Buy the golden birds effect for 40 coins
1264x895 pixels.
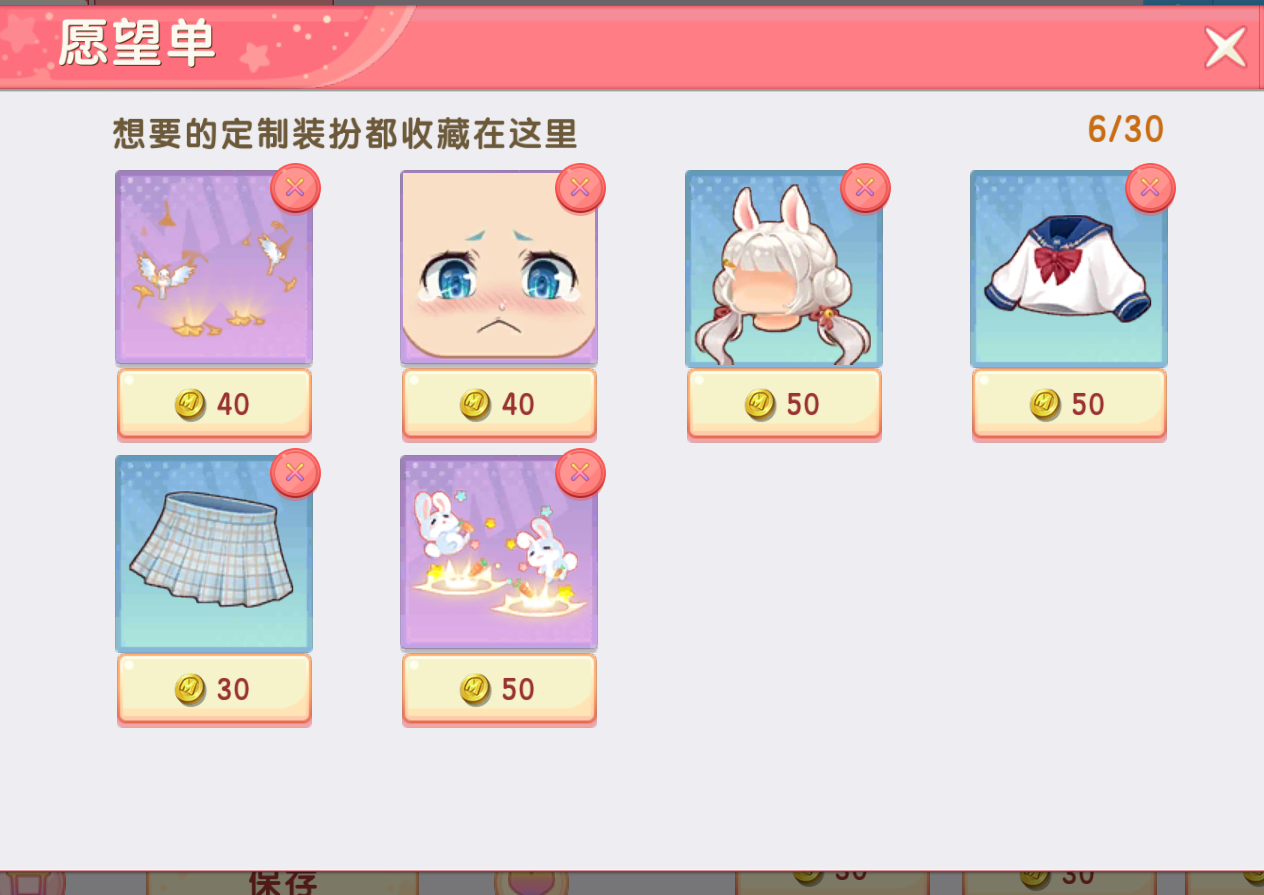214,404
